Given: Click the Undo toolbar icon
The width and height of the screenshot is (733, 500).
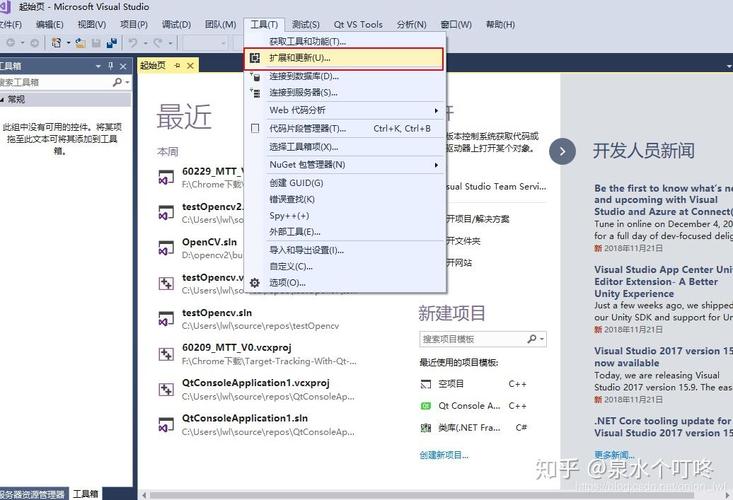Looking at the screenshot, I should click(x=133, y=43).
